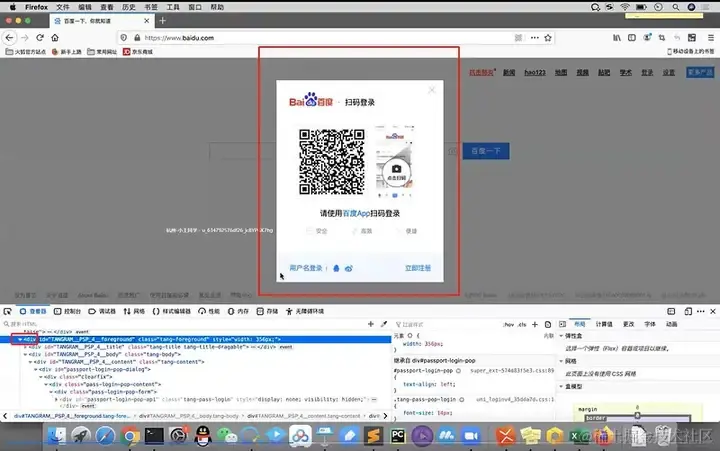Viewport: 720px width, 451px height.
Task: Show sidebars with the sidebar toolbar icon
Action: tap(632, 38)
